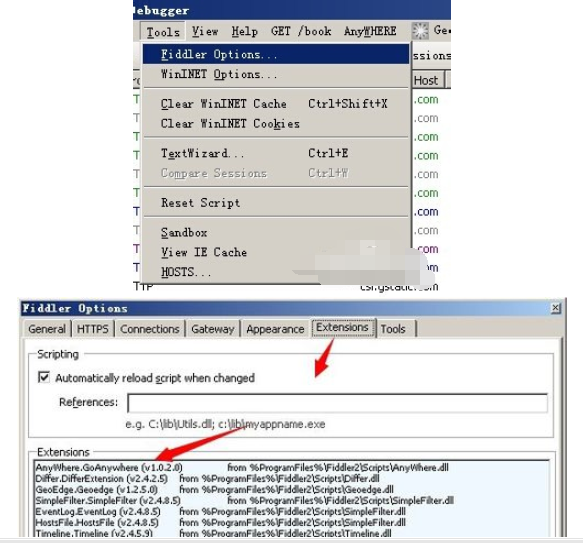The height and width of the screenshot is (543, 583).
Task: Switch to the HTTPS tab
Action: pos(93,329)
